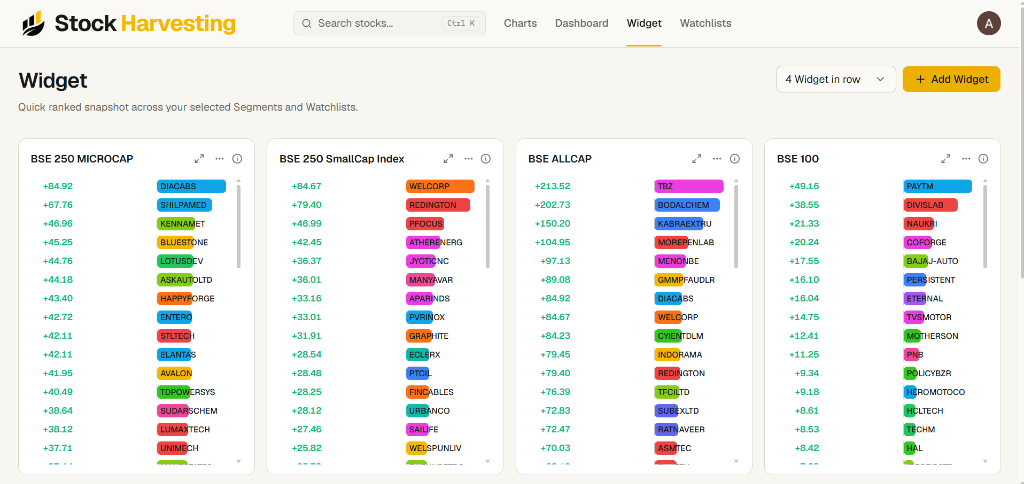This screenshot has width=1024, height=484.
Task: Click the SHILPAMED stock bar
Action: pos(184,205)
